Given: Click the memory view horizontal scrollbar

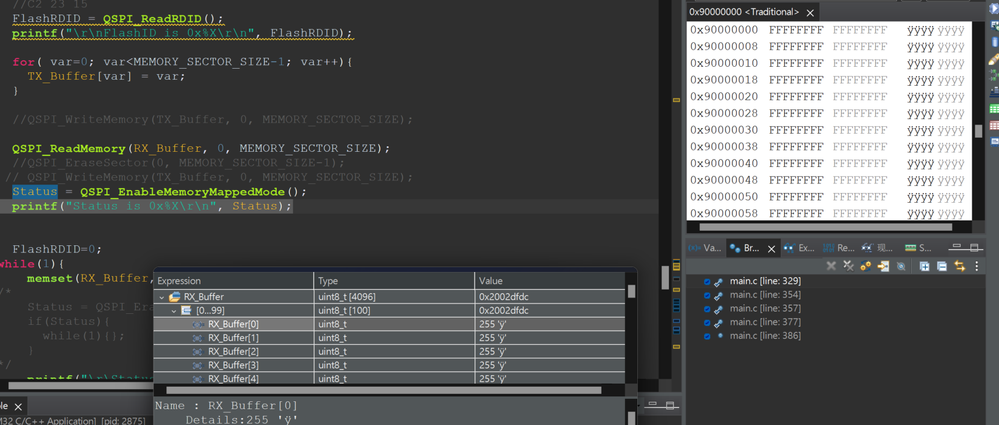Looking at the screenshot, I should coord(826,227).
